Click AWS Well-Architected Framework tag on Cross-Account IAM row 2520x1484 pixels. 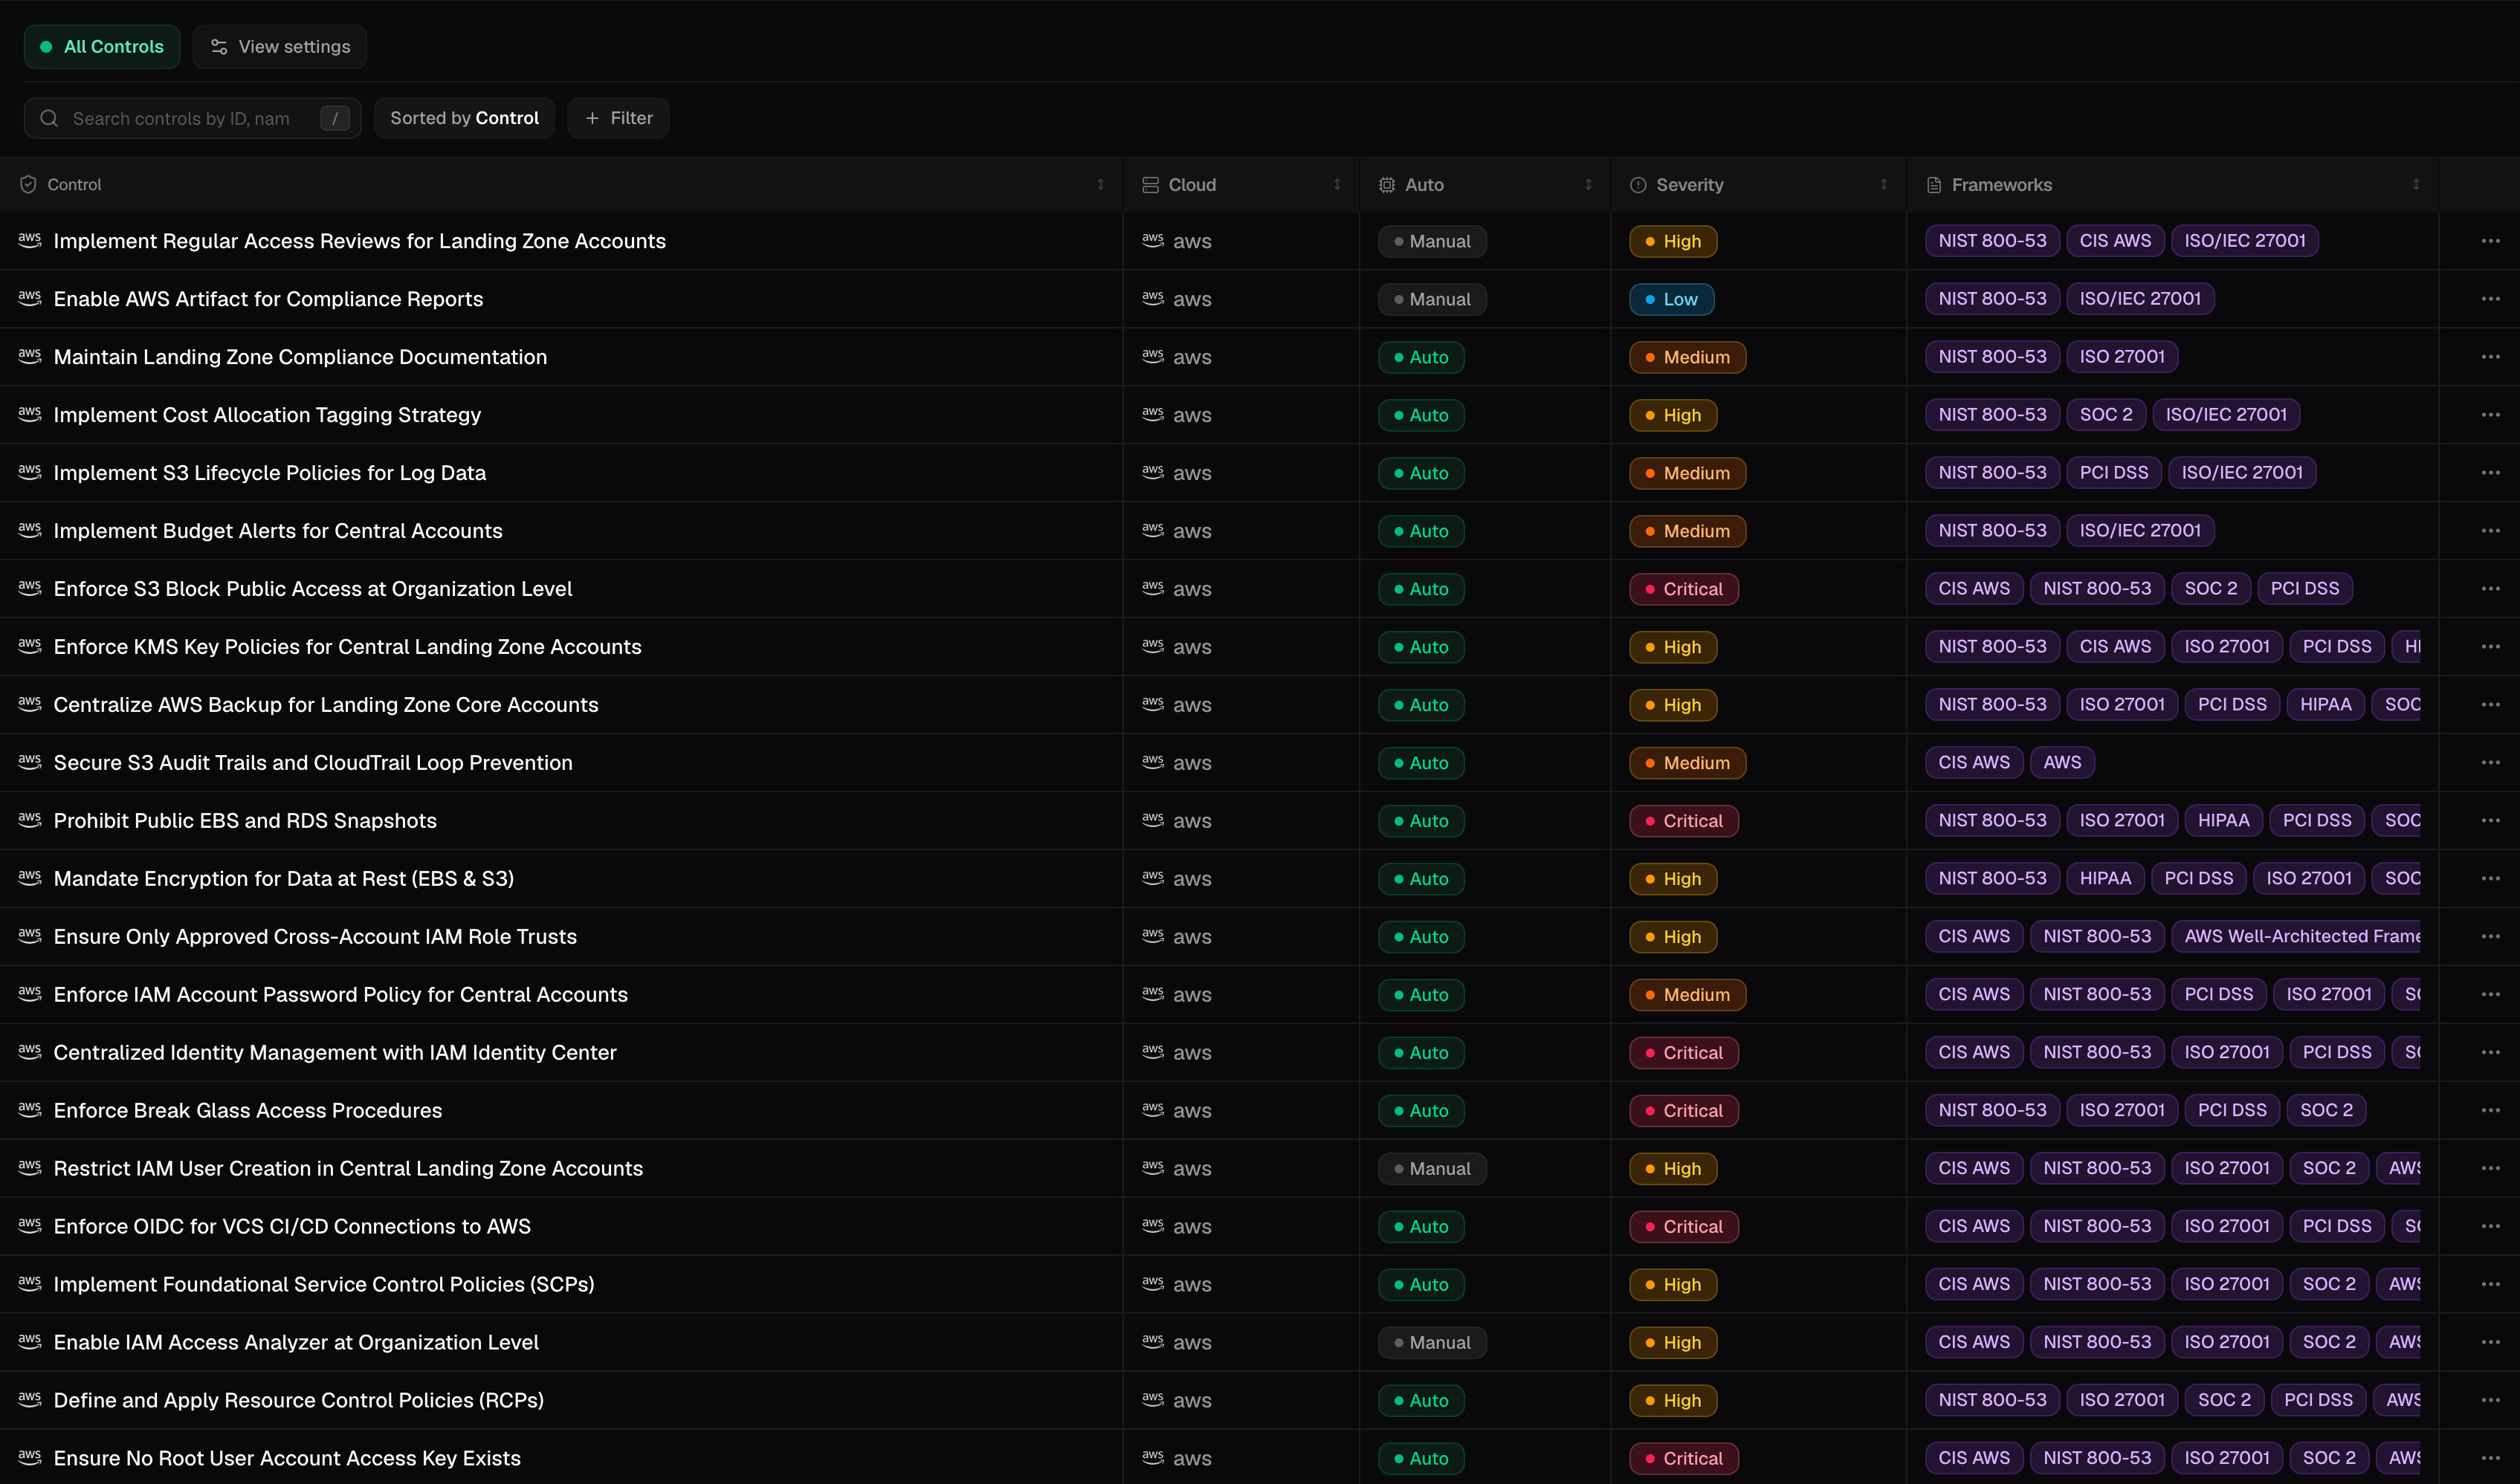click(x=2297, y=937)
